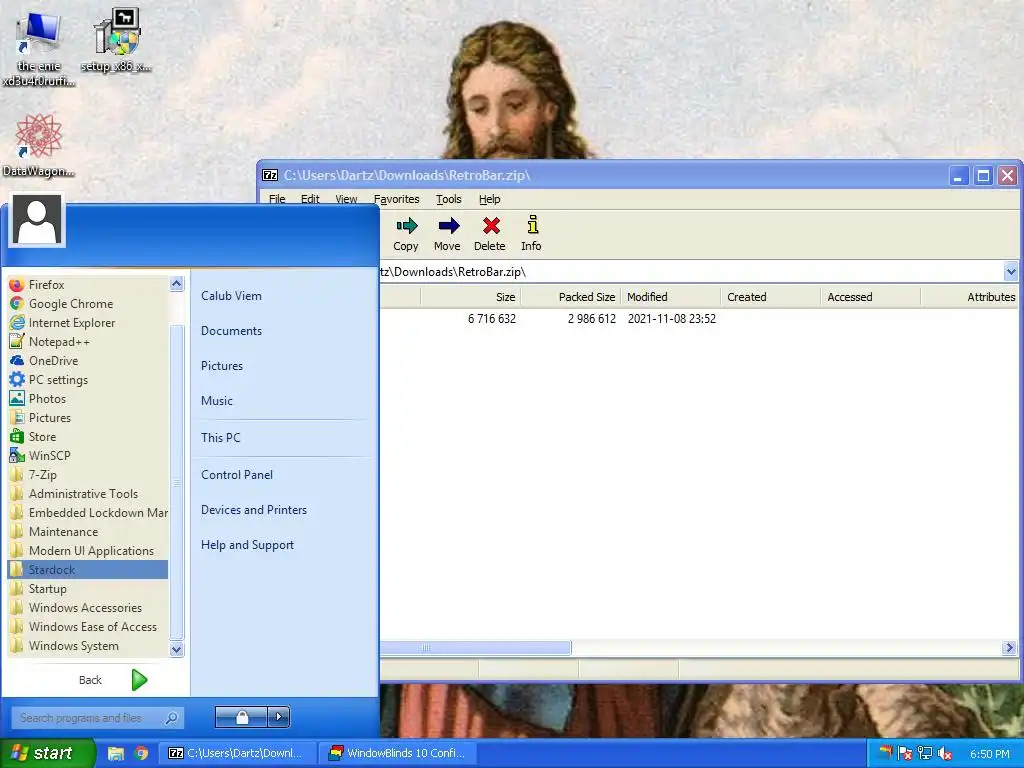The width and height of the screenshot is (1024, 768).
Task: Click the network tray icon
Action: point(925,754)
